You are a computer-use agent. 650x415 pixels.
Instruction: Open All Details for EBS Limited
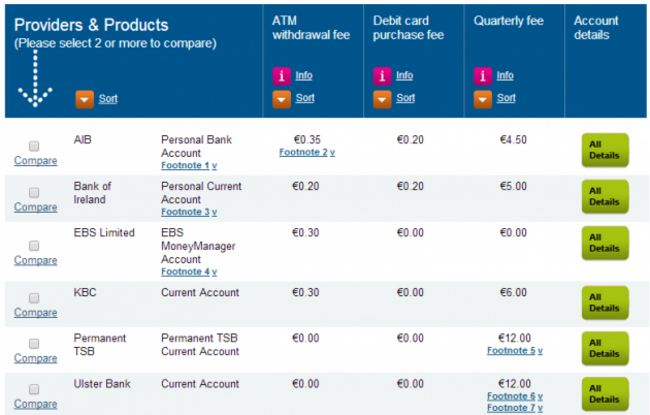pos(604,243)
